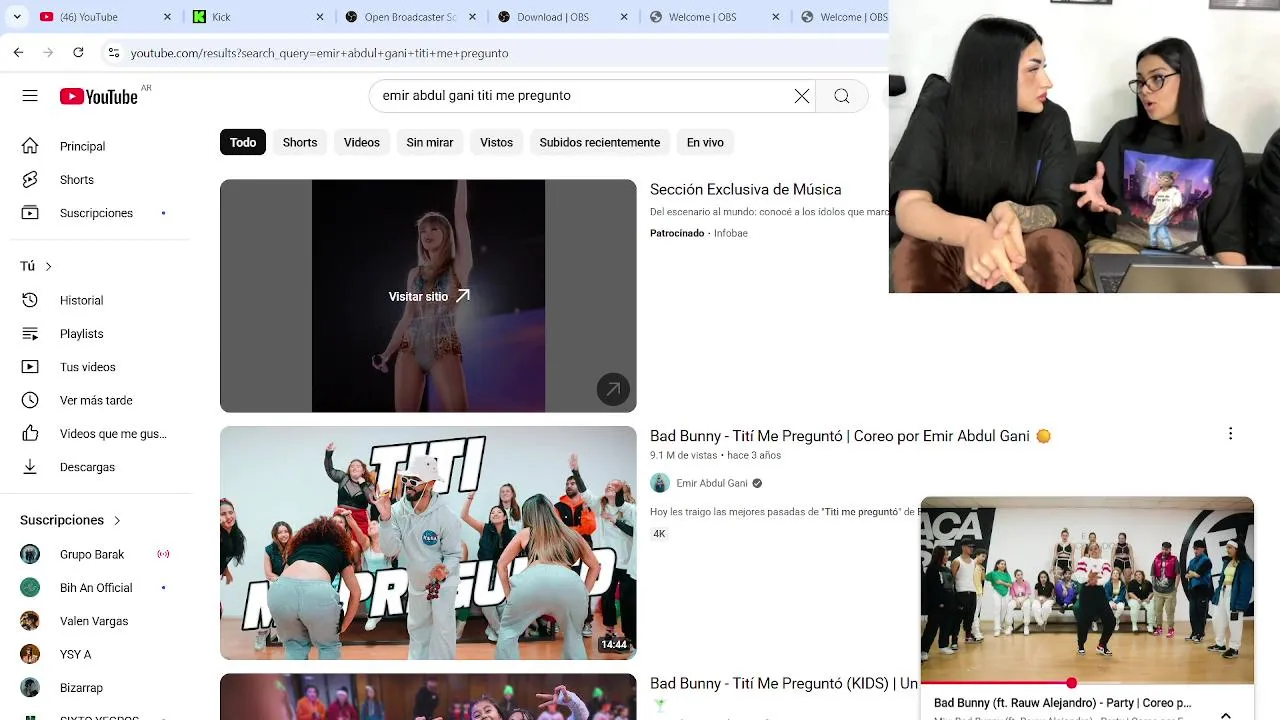Switch to Open Broadcaster Software tab
1280x720 pixels.
pyautogui.click(x=410, y=17)
